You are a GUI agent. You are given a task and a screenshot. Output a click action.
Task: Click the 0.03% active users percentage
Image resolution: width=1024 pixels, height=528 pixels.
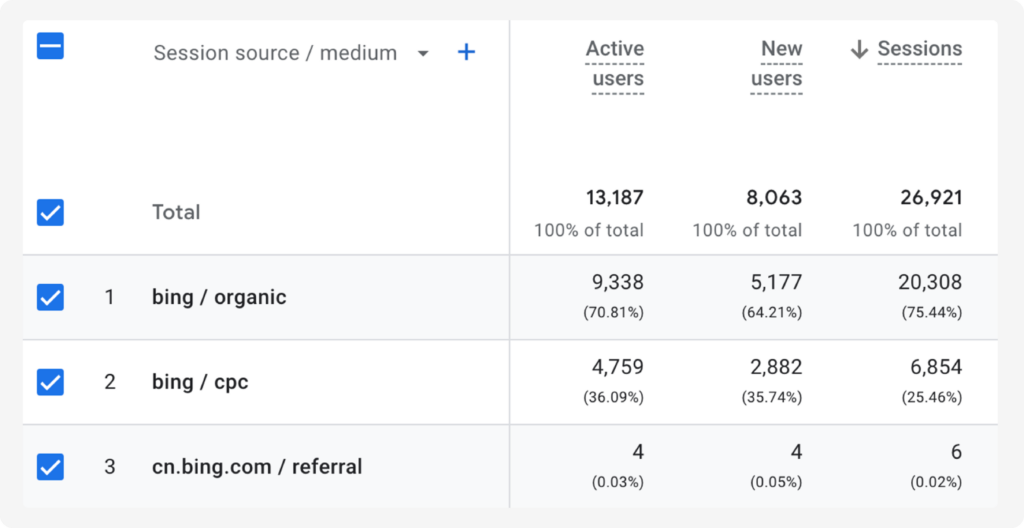[x=618, y=483]
